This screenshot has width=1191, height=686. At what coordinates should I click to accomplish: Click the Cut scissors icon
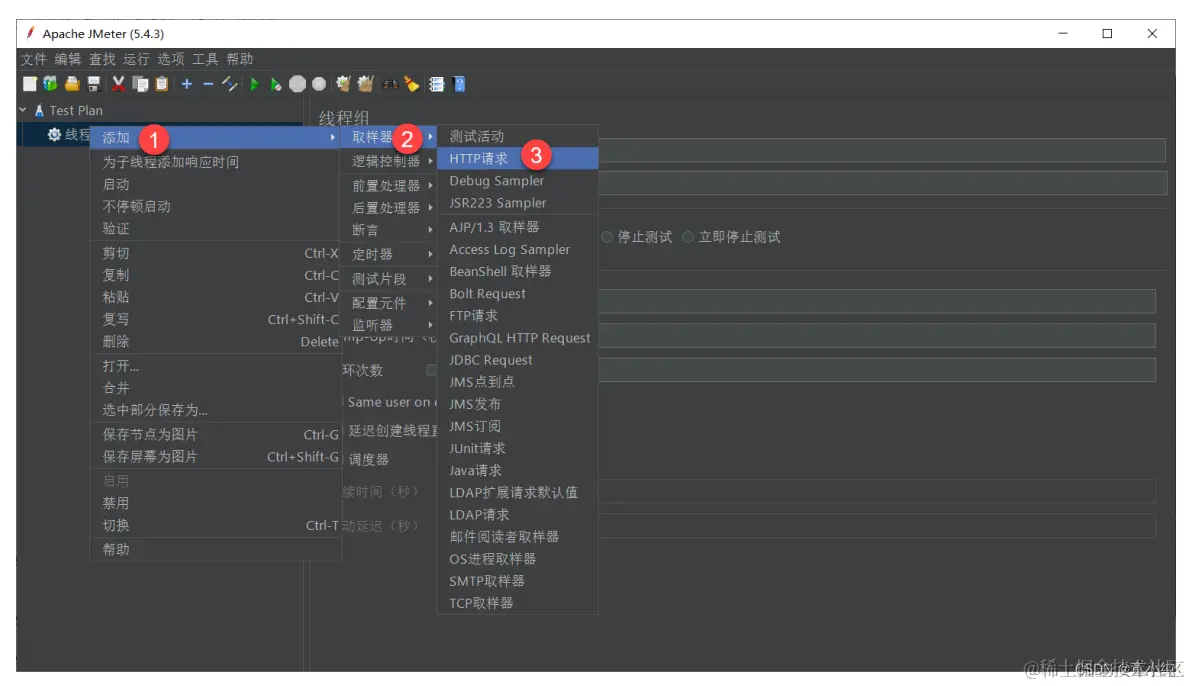118,84
